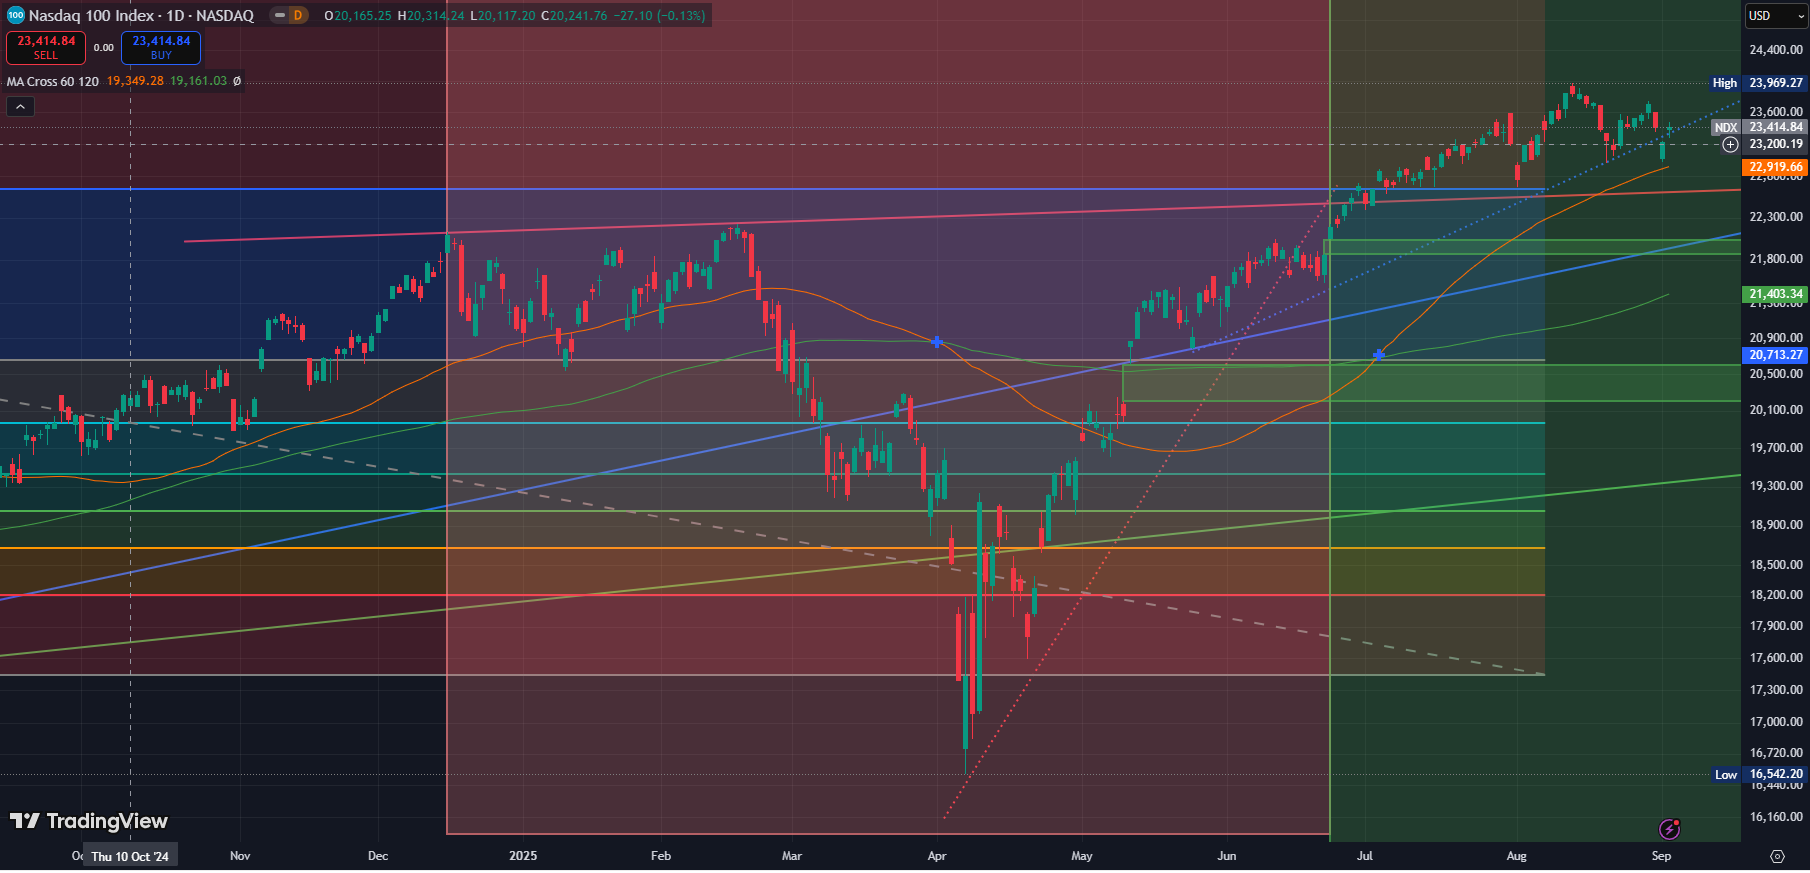Screen dimensions: 1810x873
Task: Click the green MA value 19,161.03
Action: coord(198,81)
